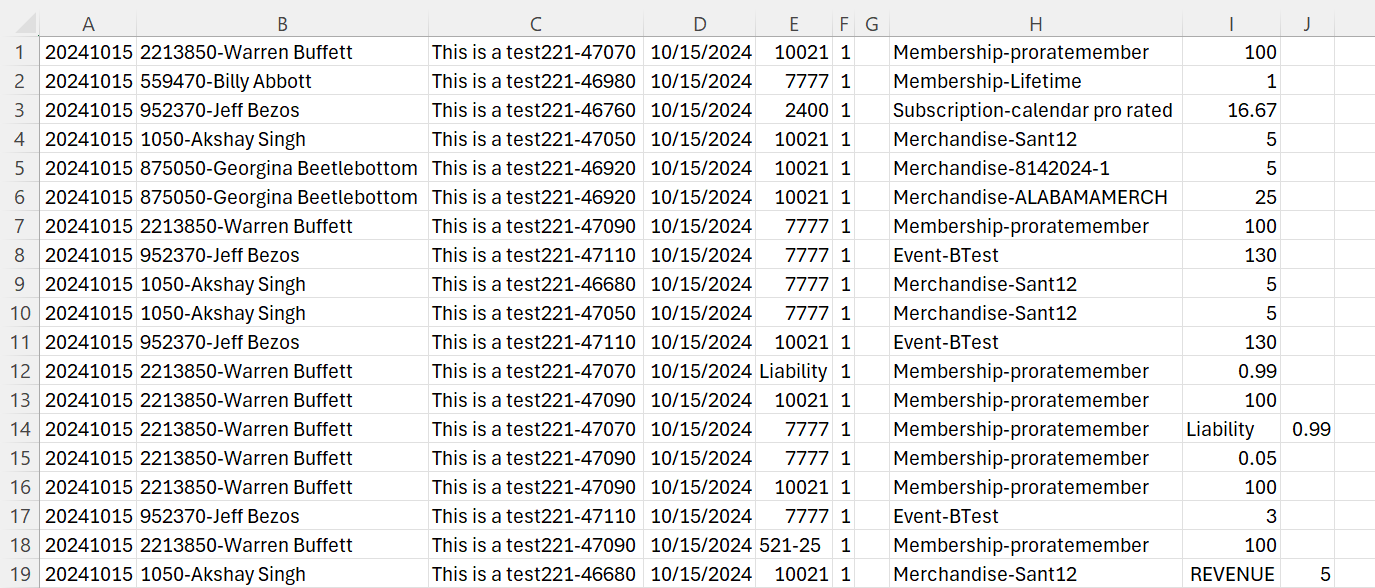Click the Liability cell in column I
1375x588 pixels.
pos(1231,429)
